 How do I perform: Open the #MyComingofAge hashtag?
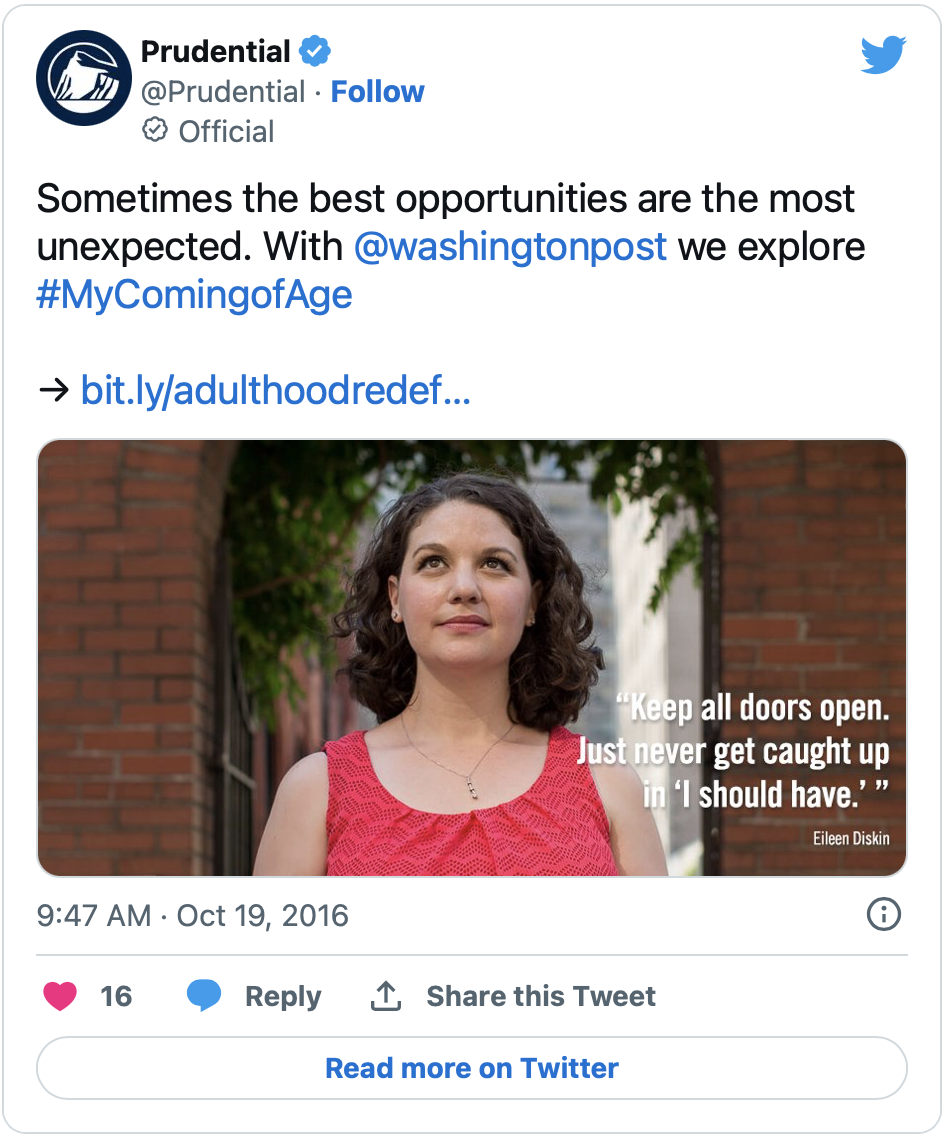click(x=194, y=296)
